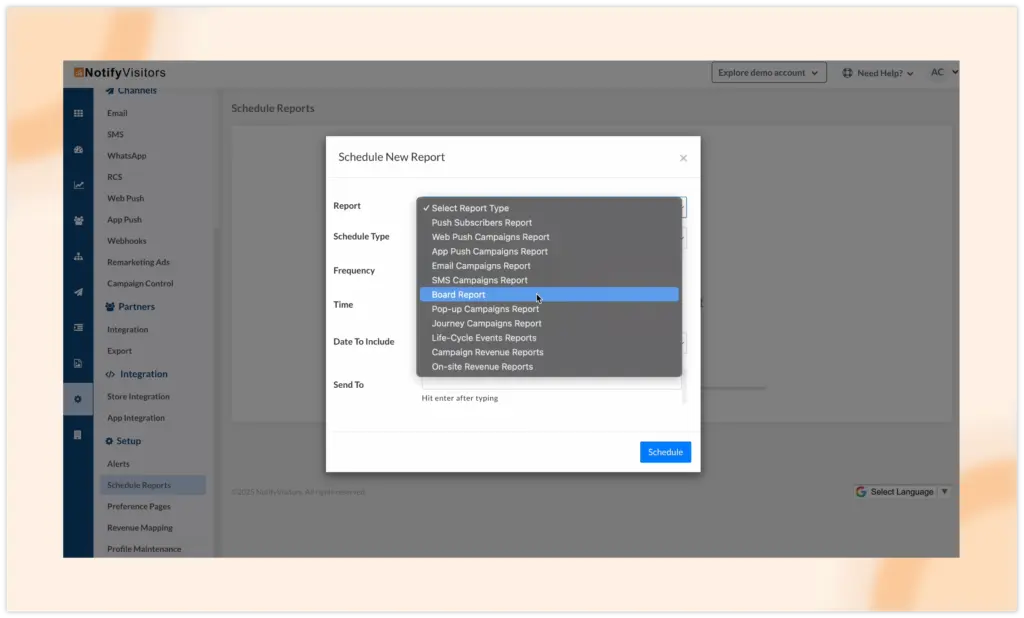
Task: Click the sitemap hierarchy sidebar icon
Action: point(78,257)
